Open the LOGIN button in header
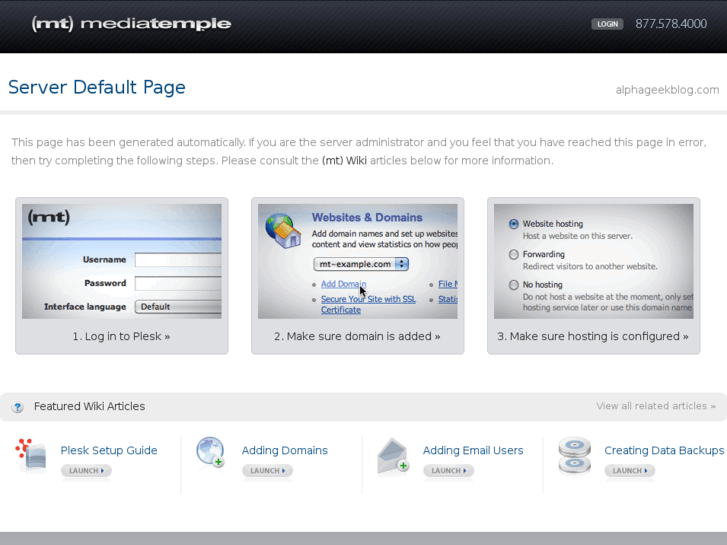 [x=607, y=24]
